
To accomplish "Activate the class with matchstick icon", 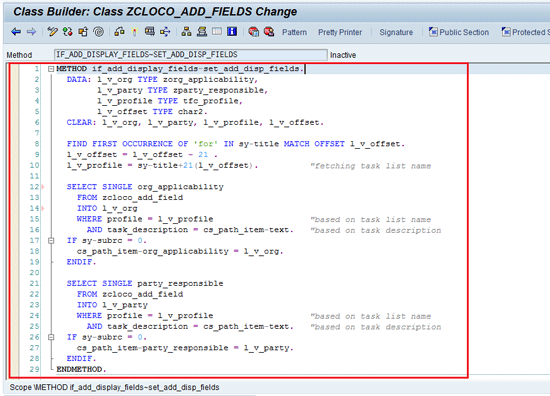I will (x=135, y=32).
